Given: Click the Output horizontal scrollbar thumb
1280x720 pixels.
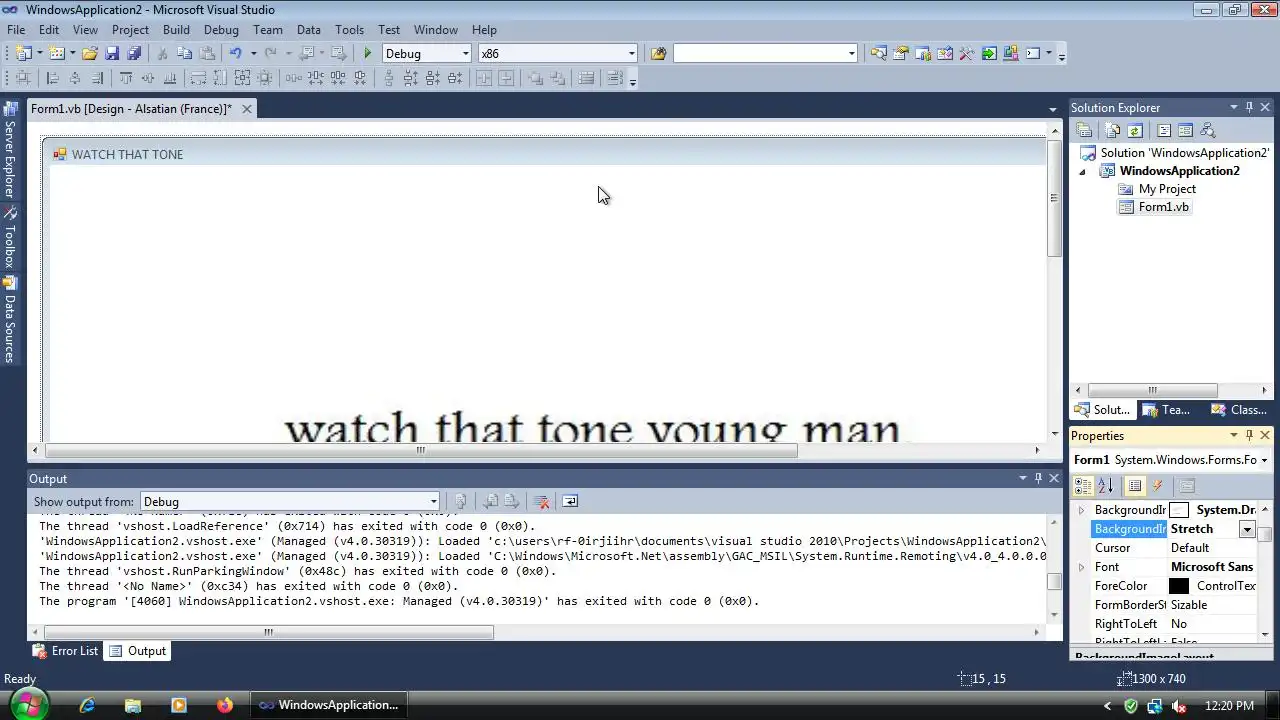Looking at the screenshot, I should pyautogui.click(x=268, y=632).
